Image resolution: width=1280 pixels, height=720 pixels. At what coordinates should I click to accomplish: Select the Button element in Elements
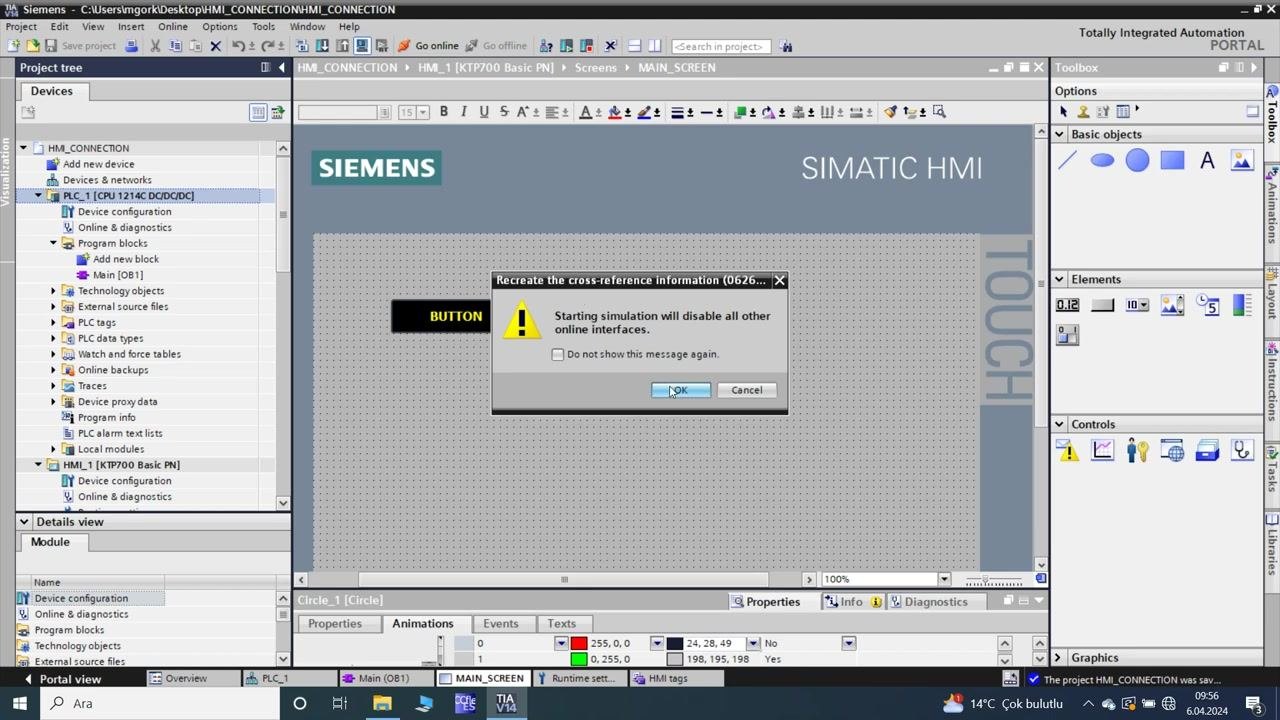tap(1102, 305)
